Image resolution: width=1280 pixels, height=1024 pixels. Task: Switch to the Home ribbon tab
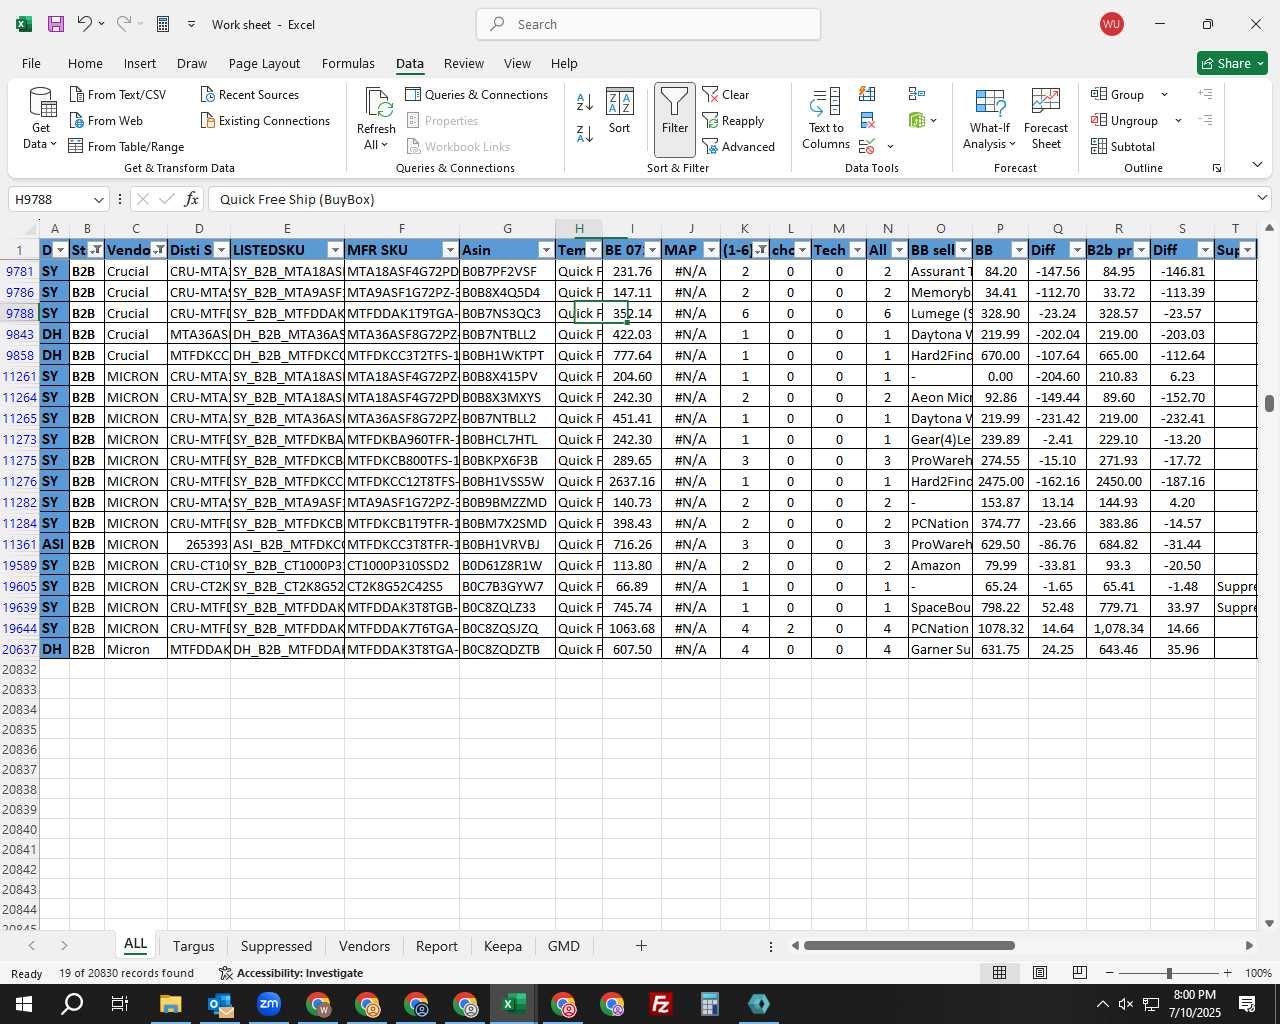pyautogui.click(x=85, y=63)
